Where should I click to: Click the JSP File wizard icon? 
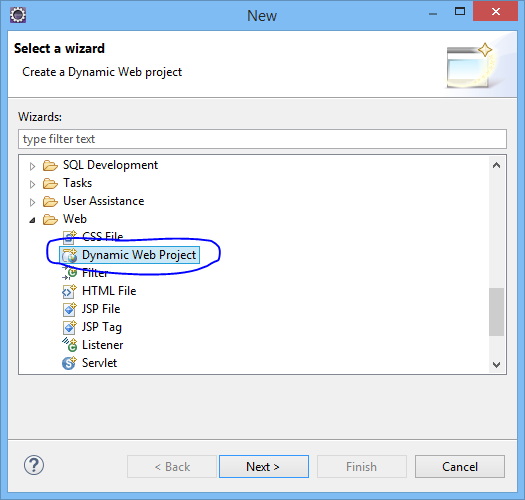[69, 309]
